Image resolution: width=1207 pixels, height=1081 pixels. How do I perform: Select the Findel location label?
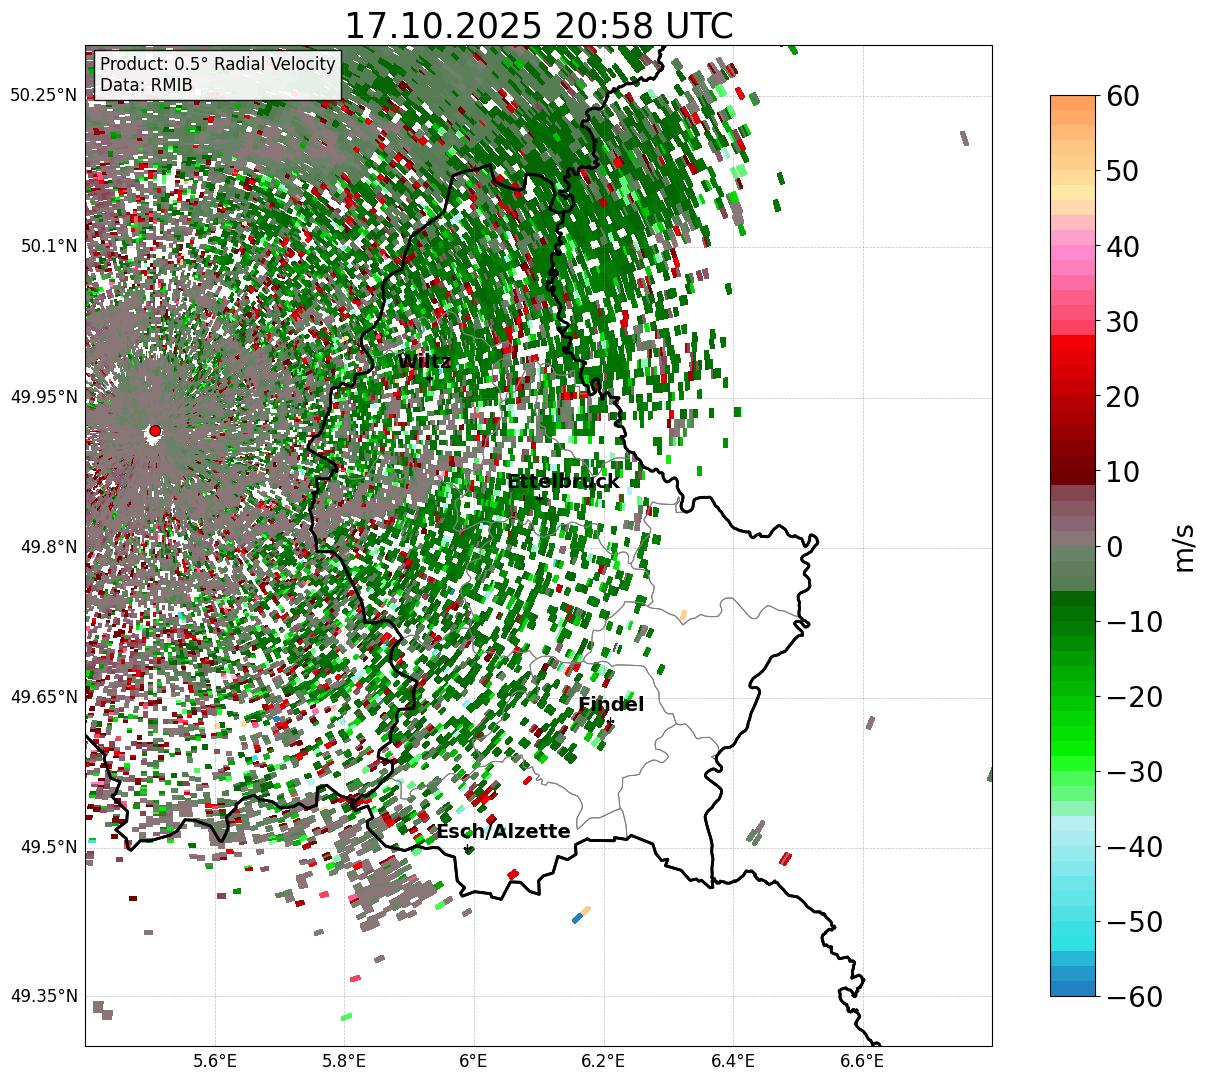(611, 705)
